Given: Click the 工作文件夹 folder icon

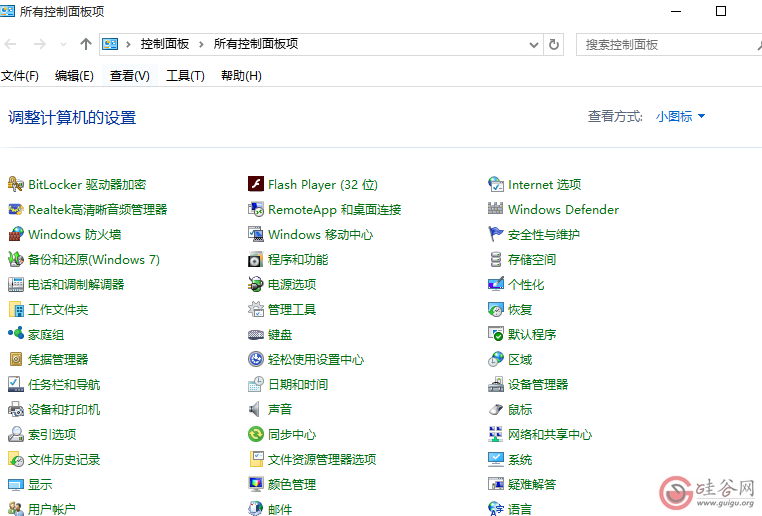Looking at the screenshot, I should click(x=16, y=310).
